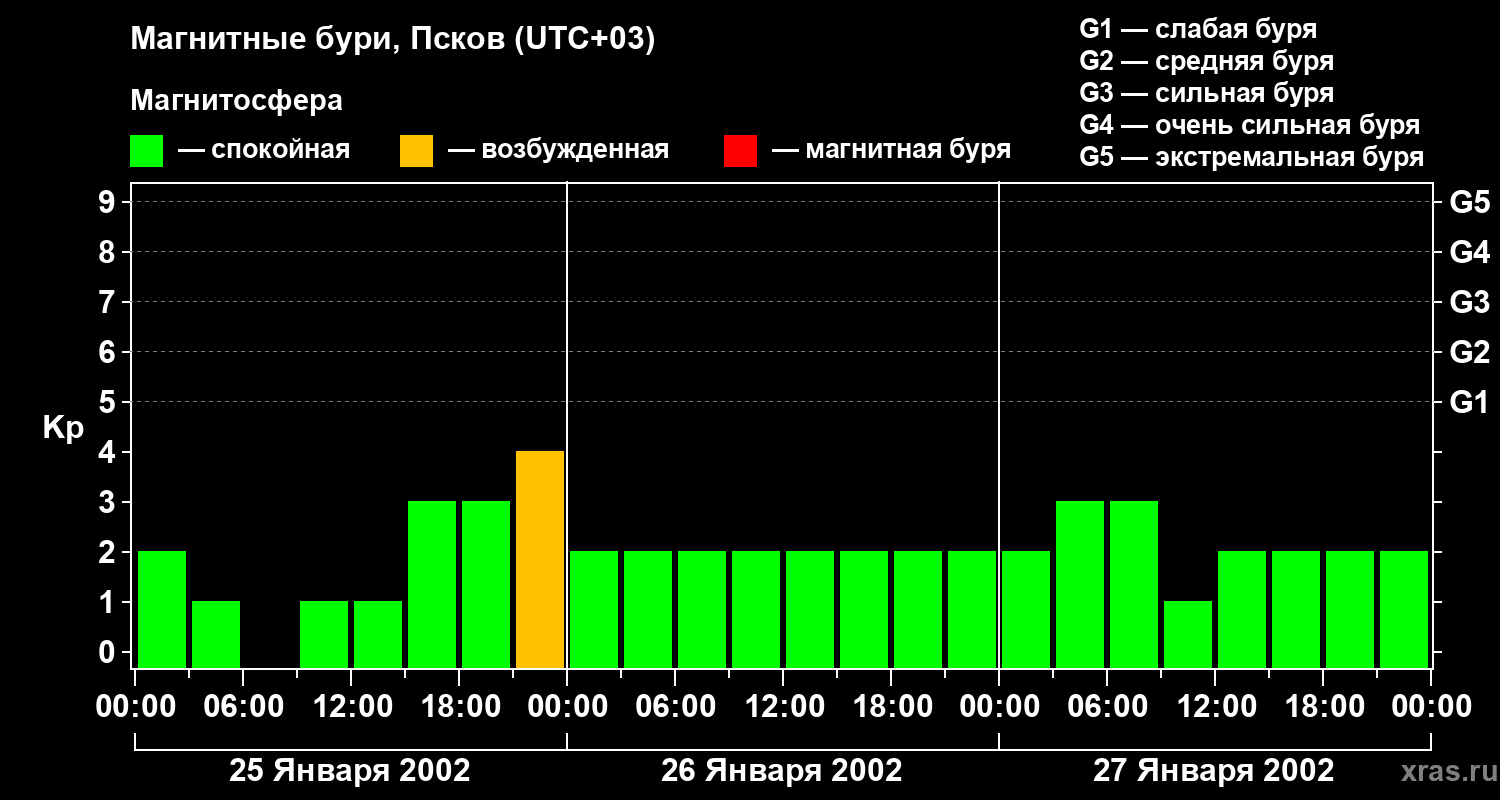Click the '12:00' time label under 27 Января
Image resolution: width=1500 pixels, height=800 pixels.
[x=1215, y=708]
